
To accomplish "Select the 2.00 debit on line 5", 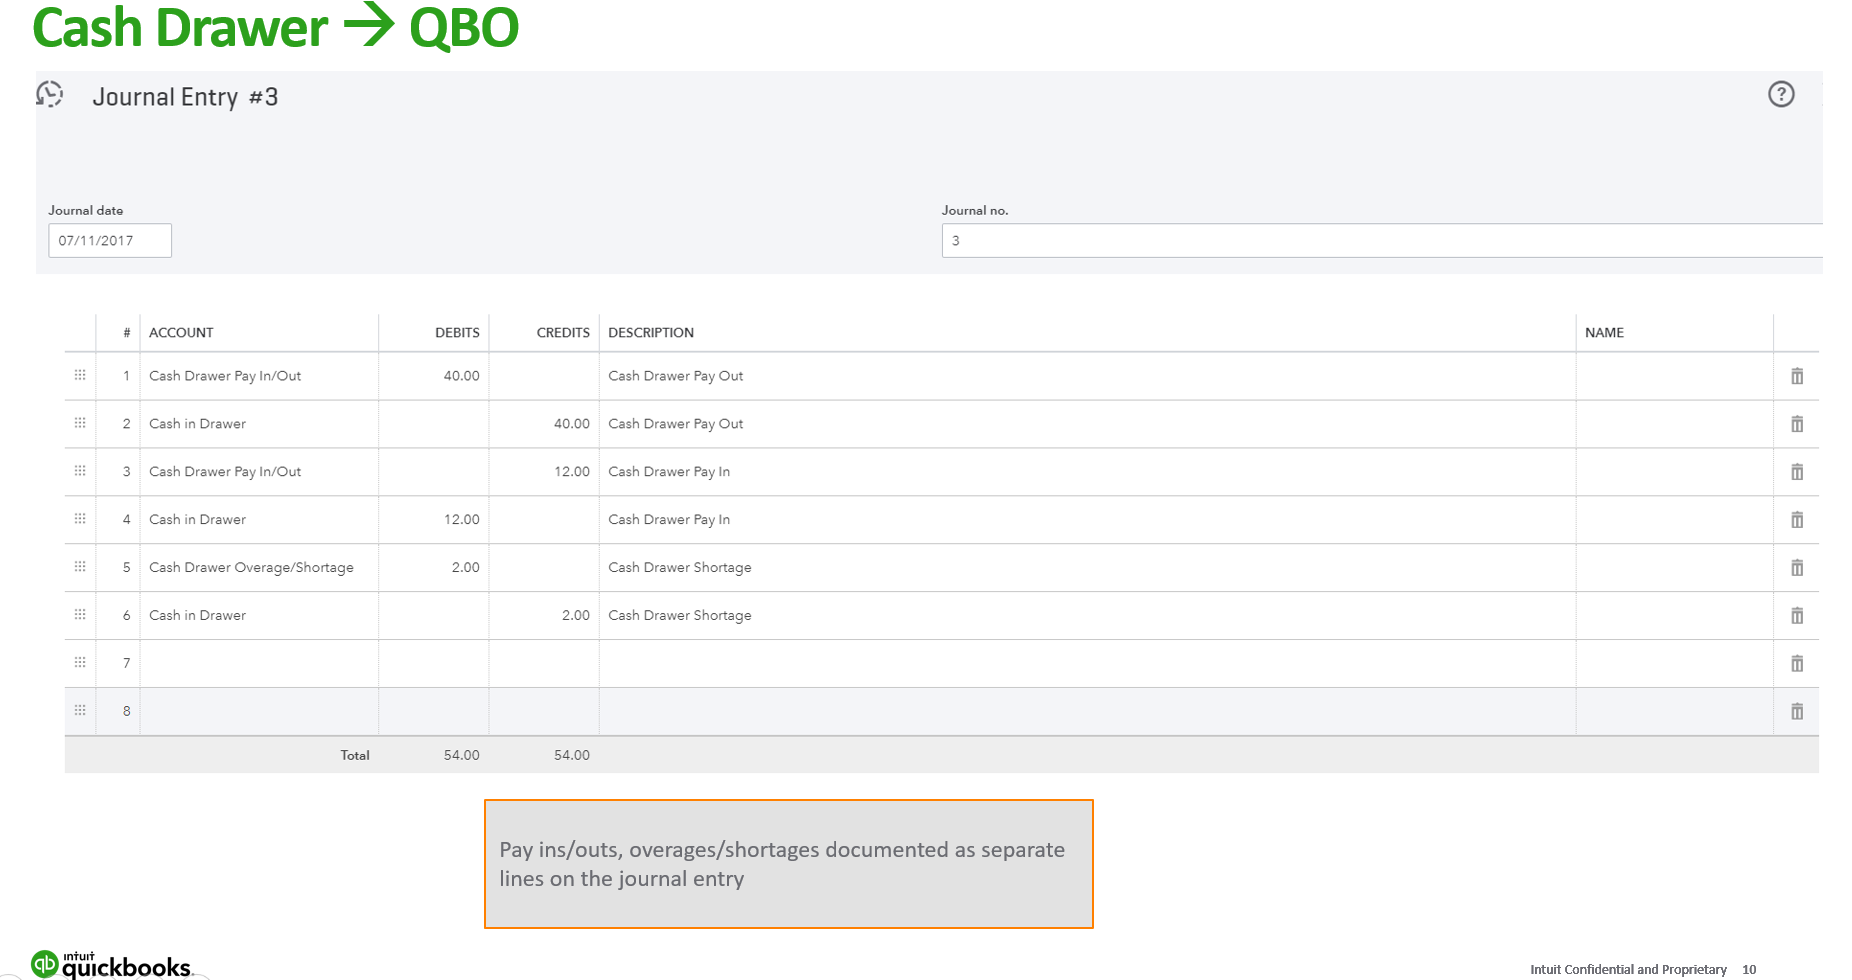I will click(466, 568).
